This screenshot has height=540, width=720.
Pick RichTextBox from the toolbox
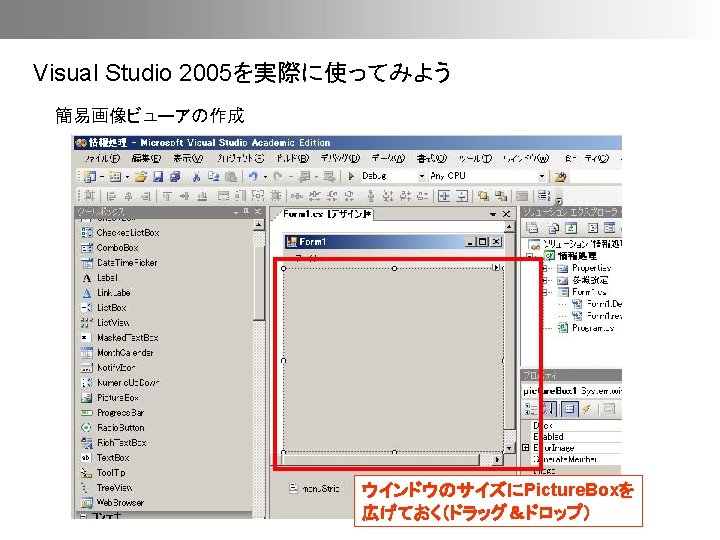click(114, 443)
